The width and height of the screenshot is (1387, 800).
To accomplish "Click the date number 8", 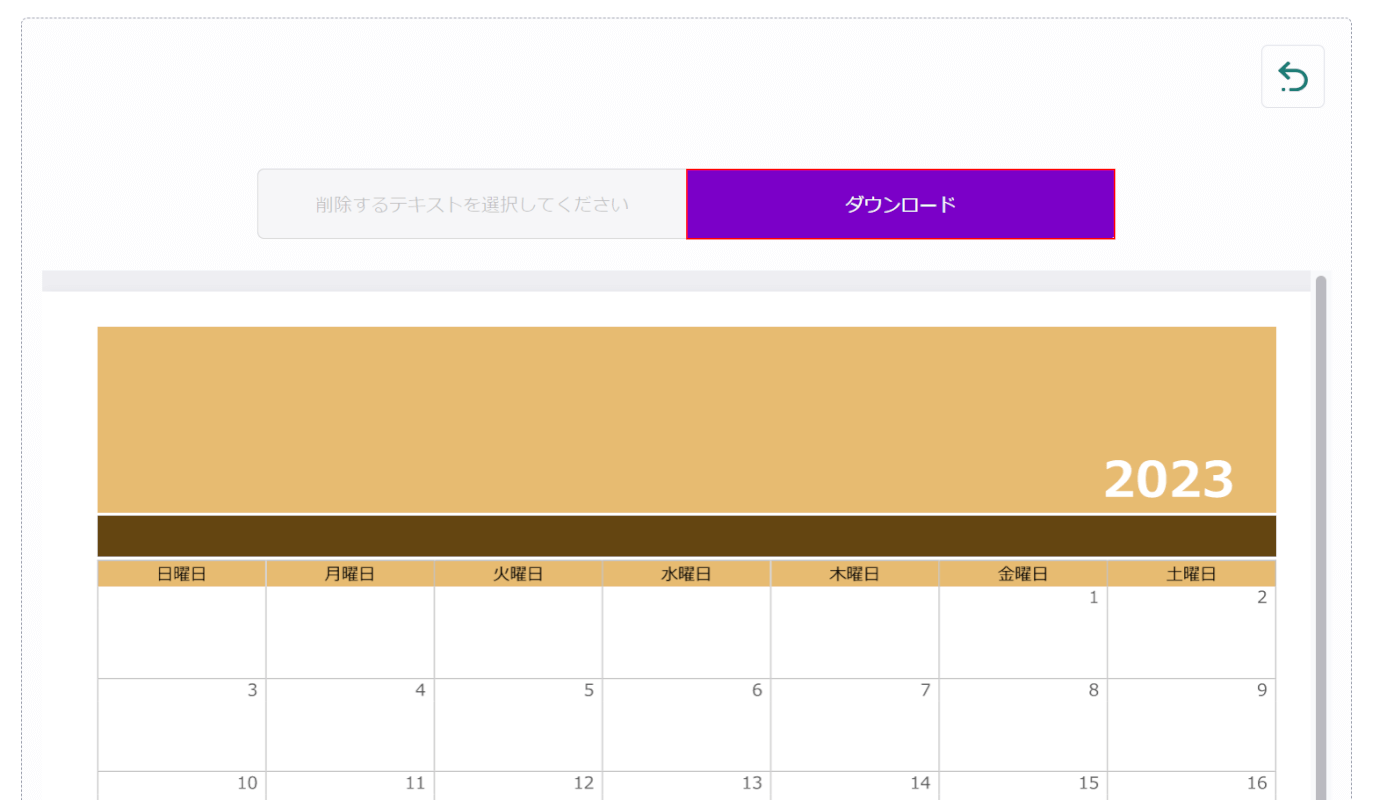I will [x=1093, y=690].
